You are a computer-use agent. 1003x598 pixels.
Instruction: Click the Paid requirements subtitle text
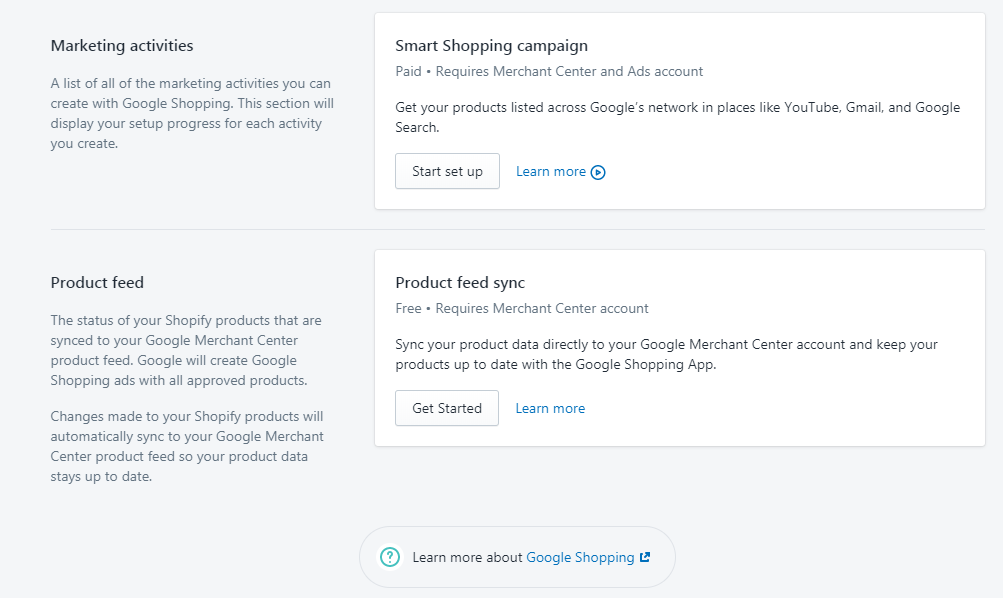pos(549,72)
